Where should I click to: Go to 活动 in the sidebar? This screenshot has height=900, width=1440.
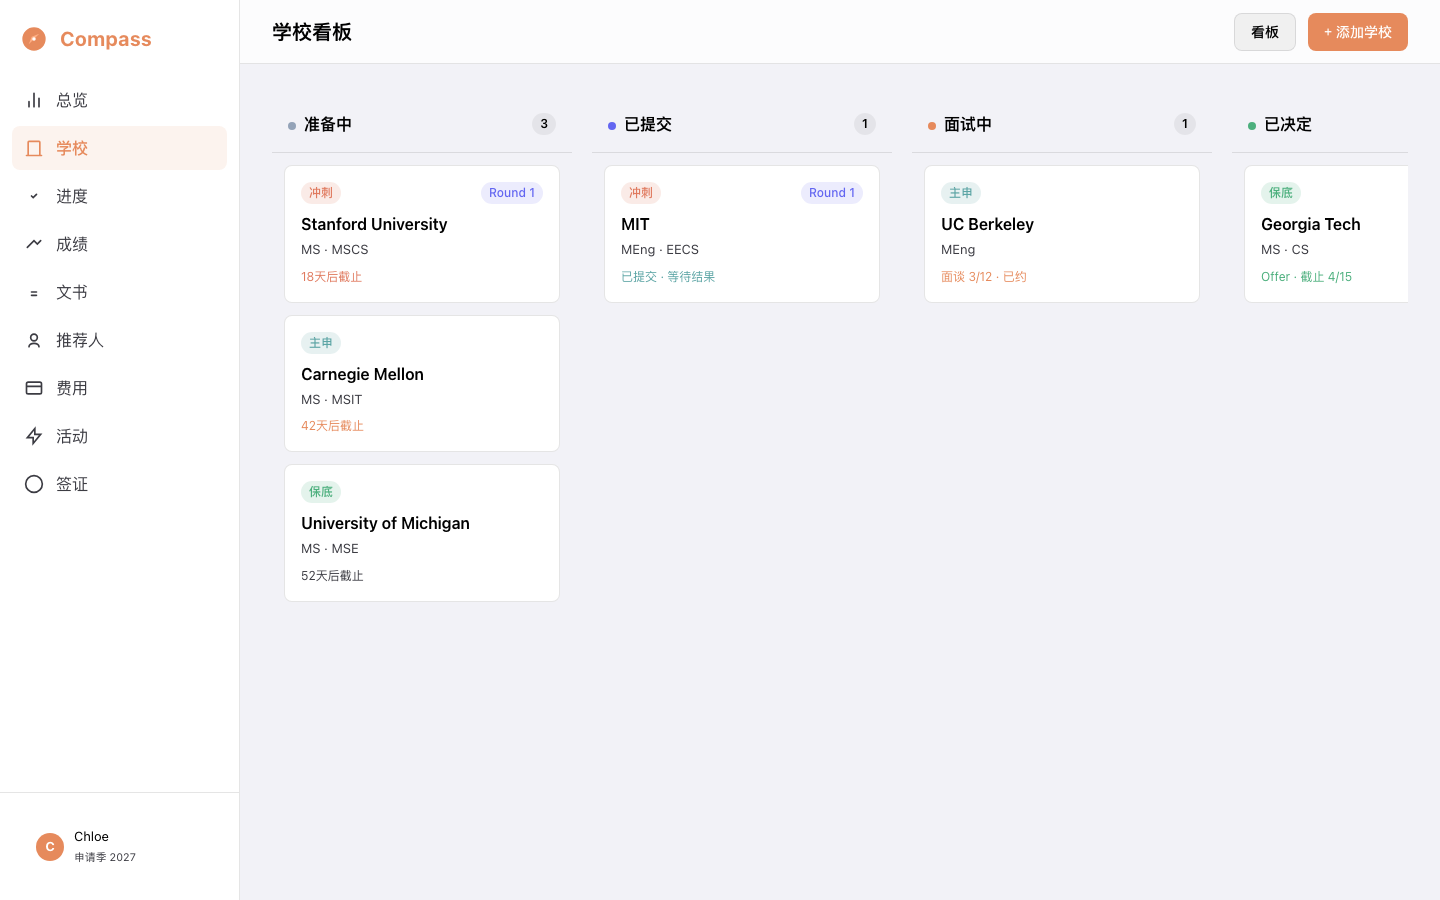coord(119,436)
